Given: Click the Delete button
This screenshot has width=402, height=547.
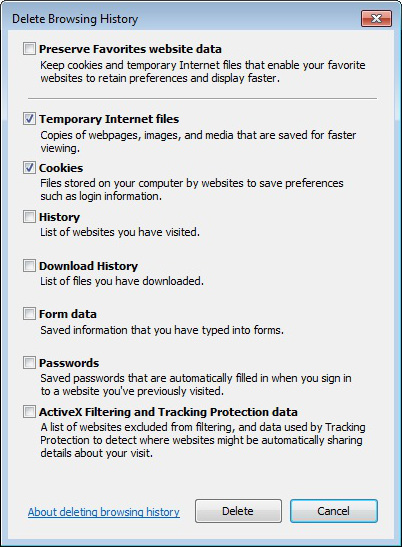Looking at the screenshot, I should 238,511.
